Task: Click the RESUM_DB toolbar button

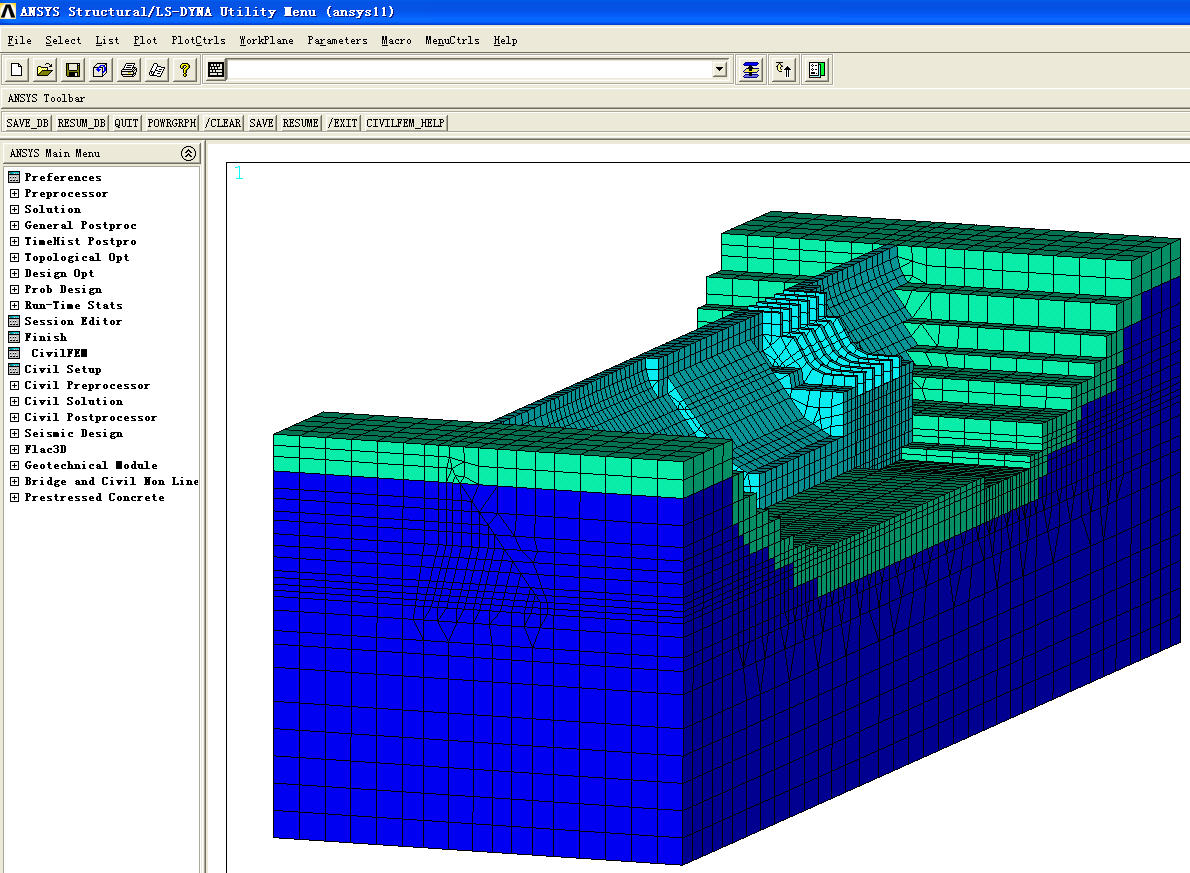Action: coord(81,123)
